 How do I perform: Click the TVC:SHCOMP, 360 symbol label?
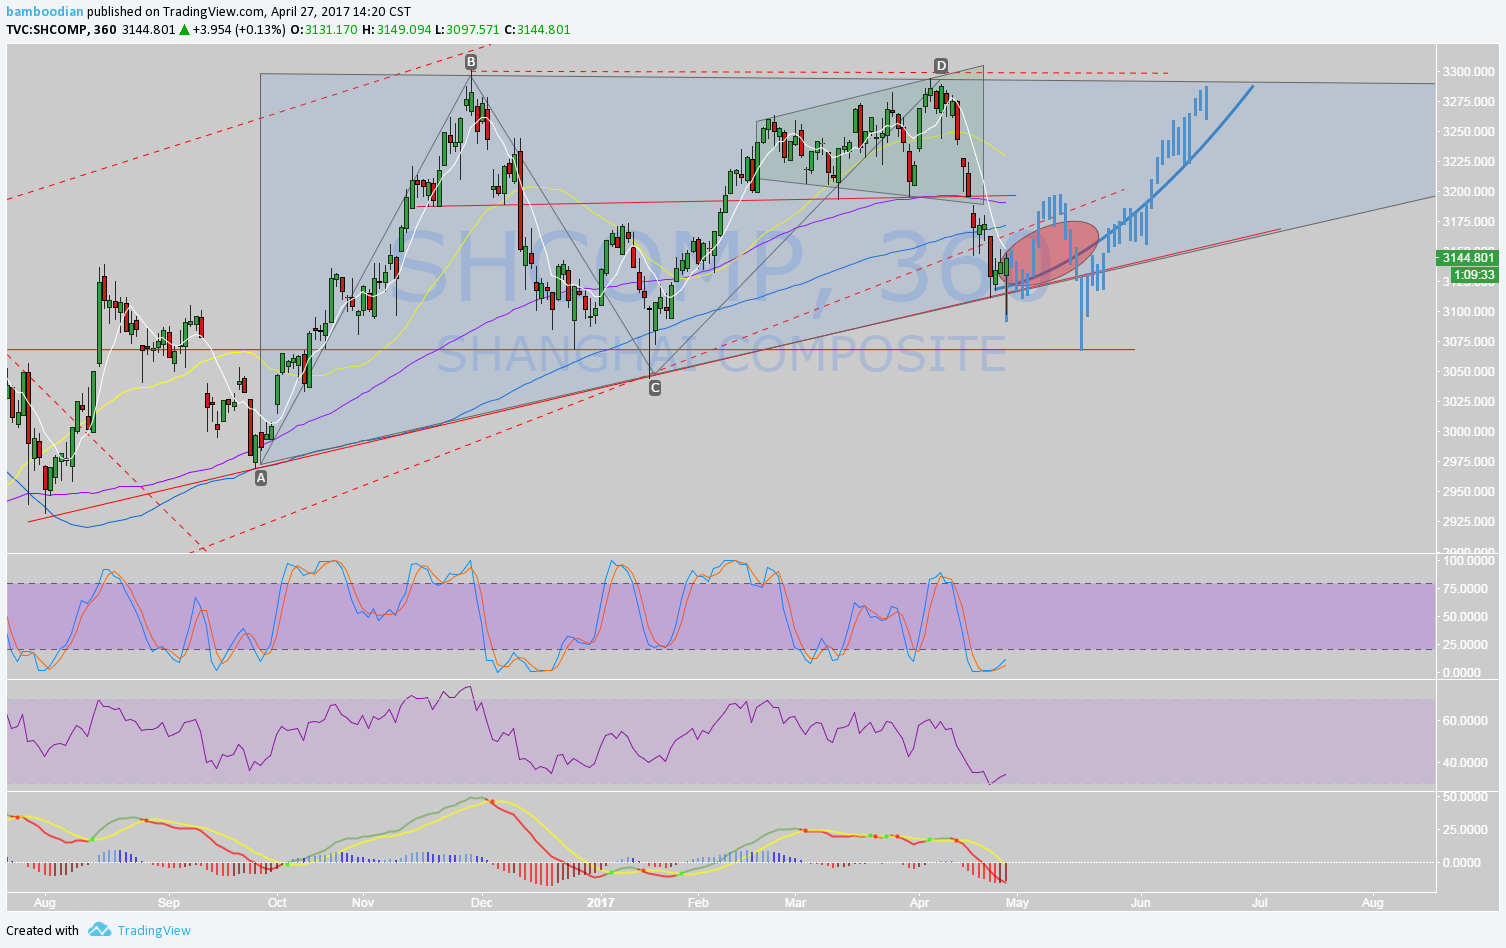tap(62, 30)
